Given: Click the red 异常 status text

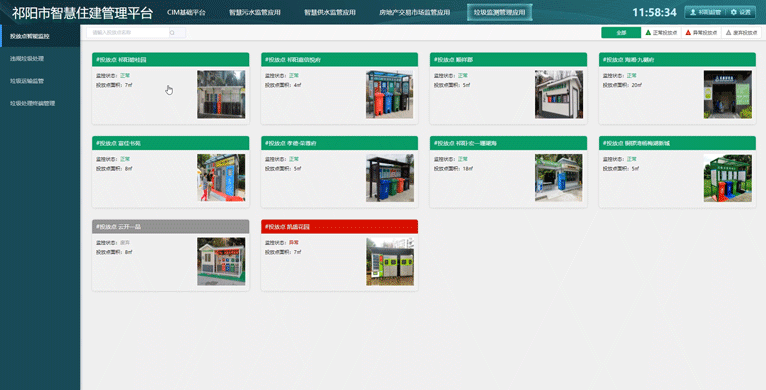Looking at the screenshot, I should 294,242.
